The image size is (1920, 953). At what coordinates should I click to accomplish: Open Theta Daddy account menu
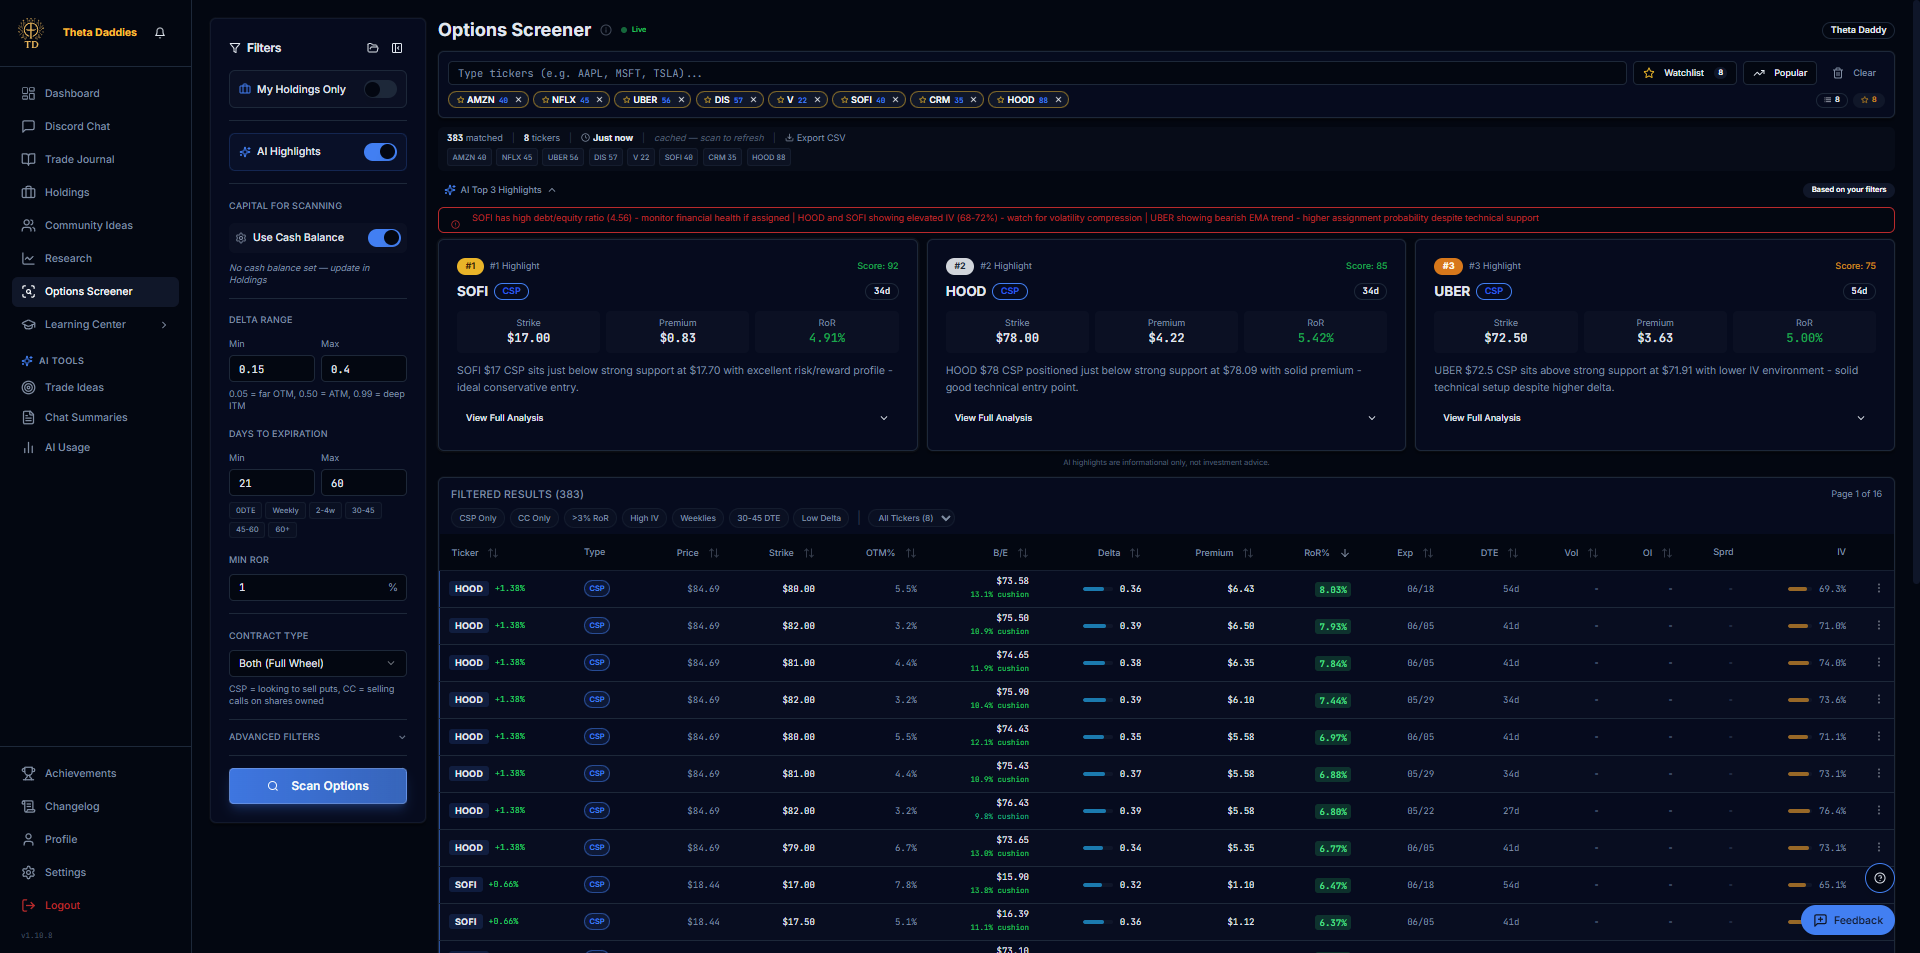pos(1858,30)
